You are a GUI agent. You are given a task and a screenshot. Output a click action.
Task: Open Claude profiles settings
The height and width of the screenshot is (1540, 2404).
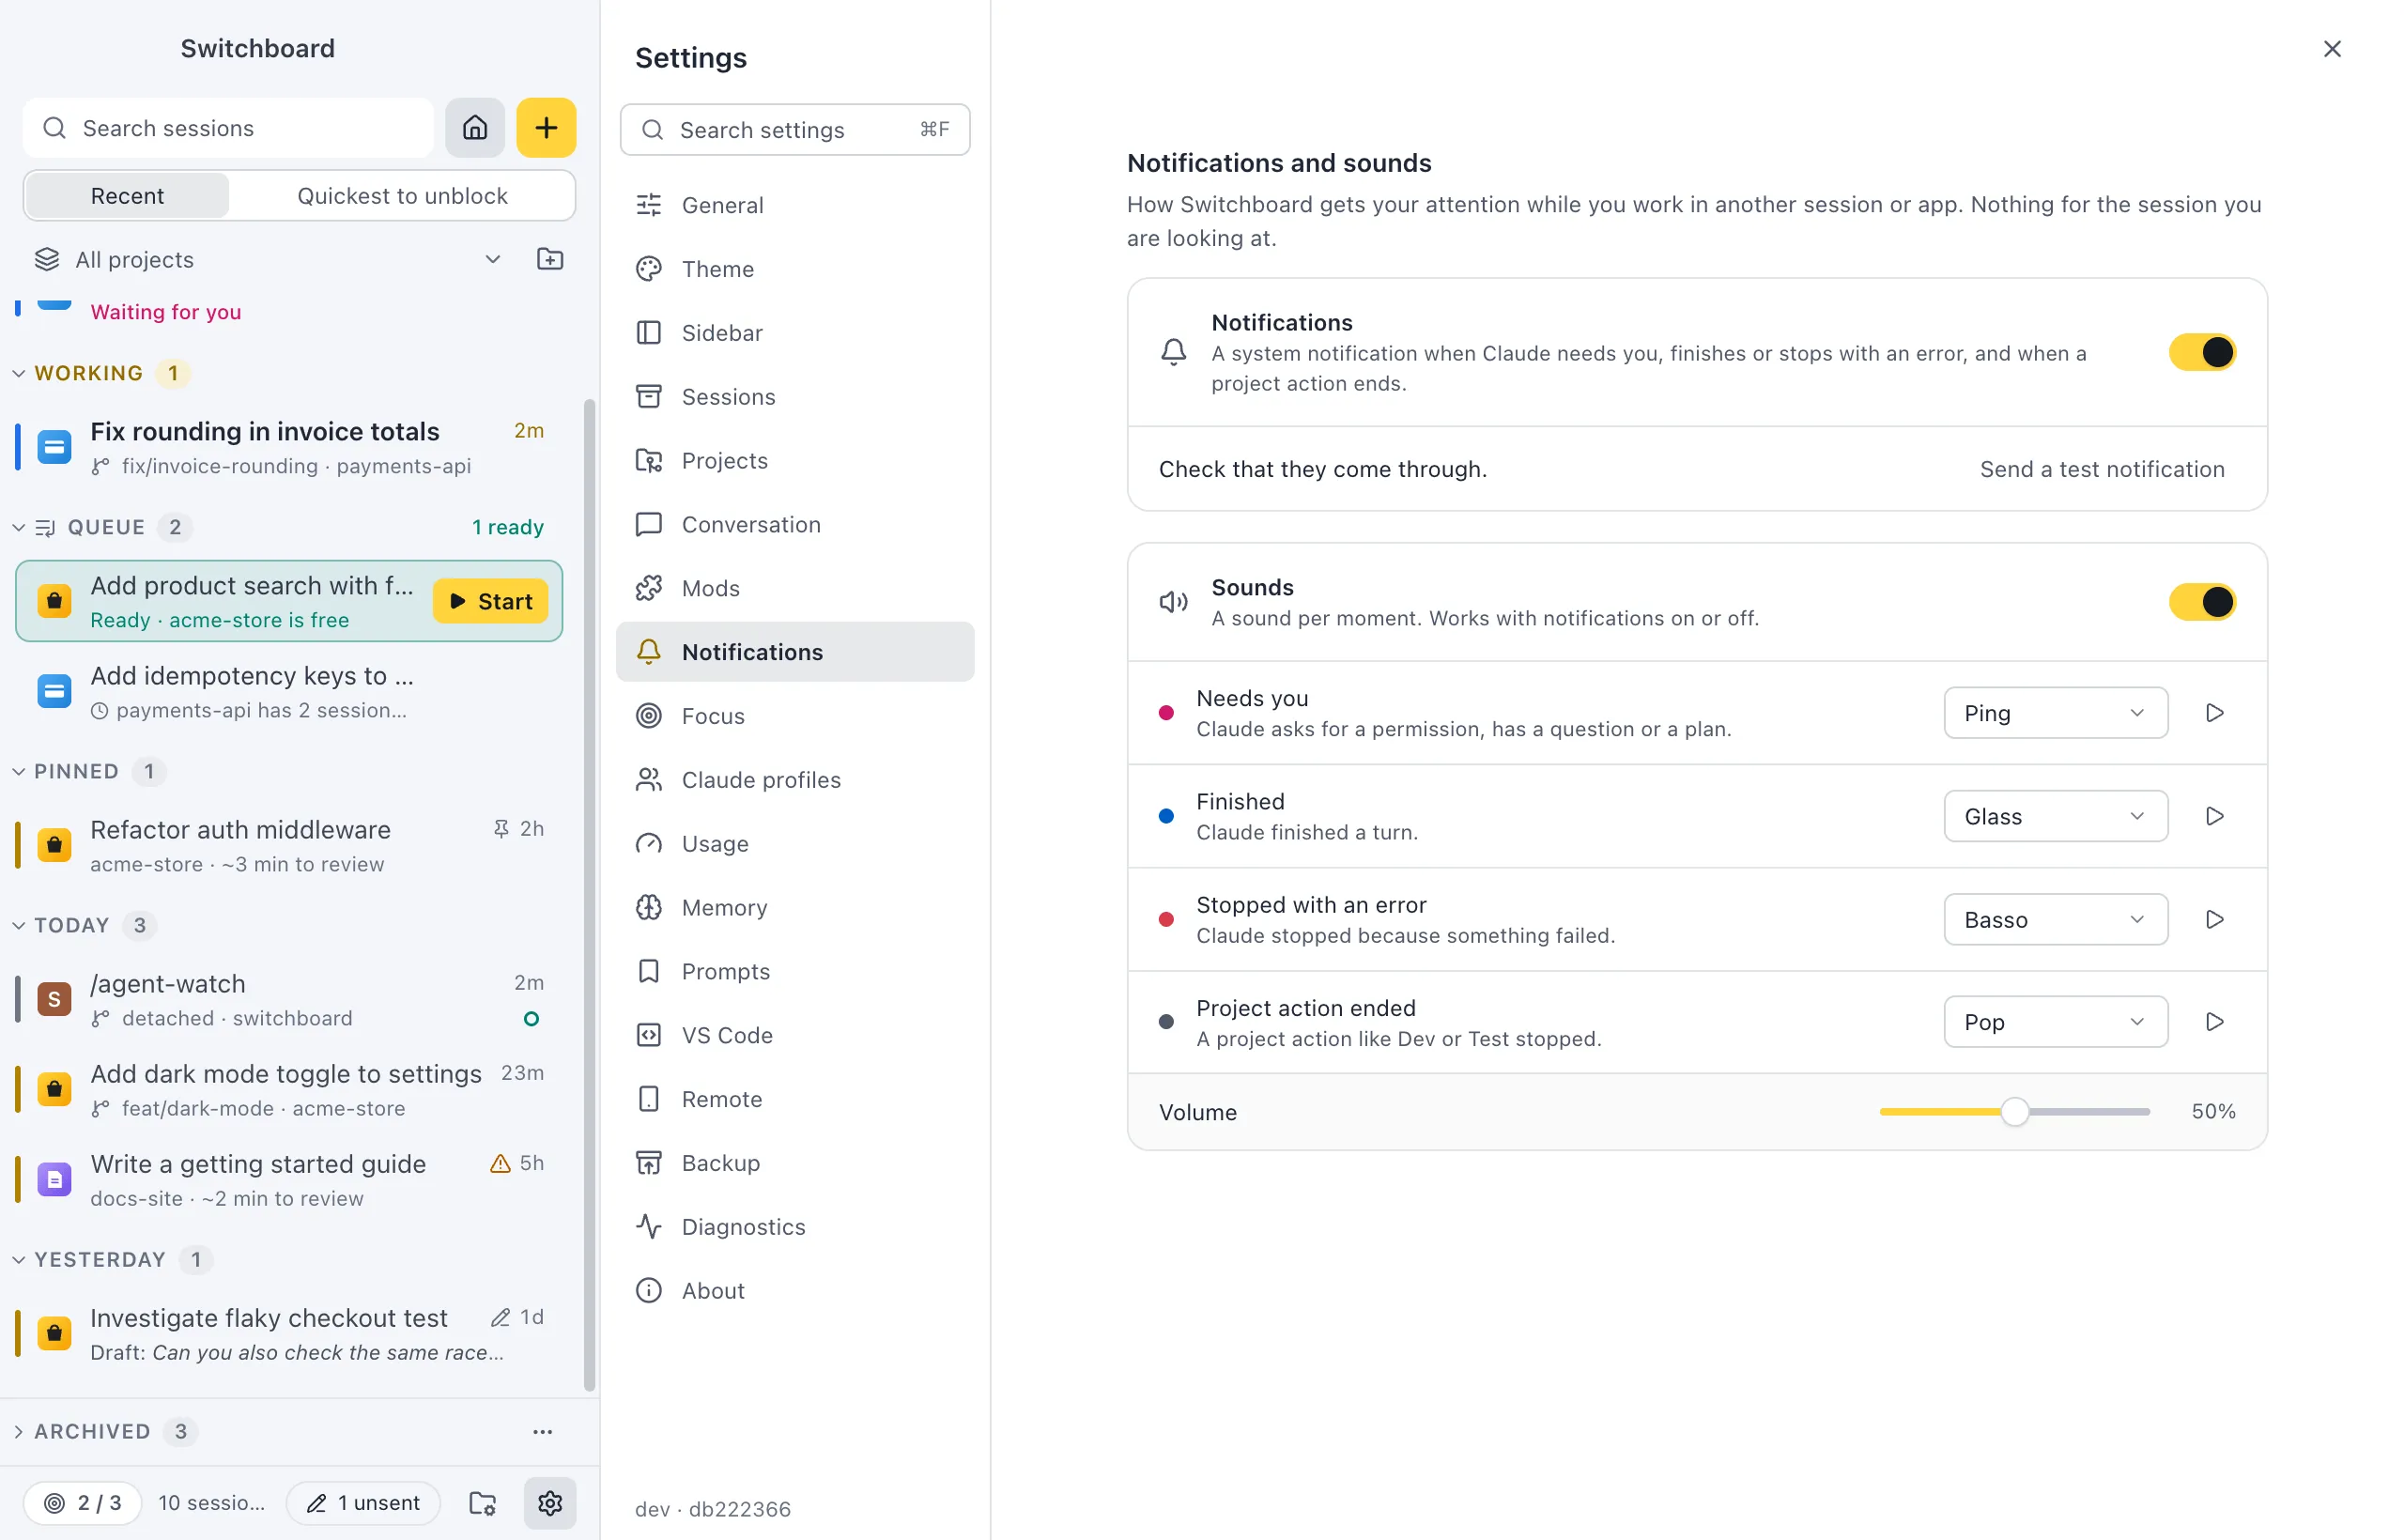pos(795,780)
